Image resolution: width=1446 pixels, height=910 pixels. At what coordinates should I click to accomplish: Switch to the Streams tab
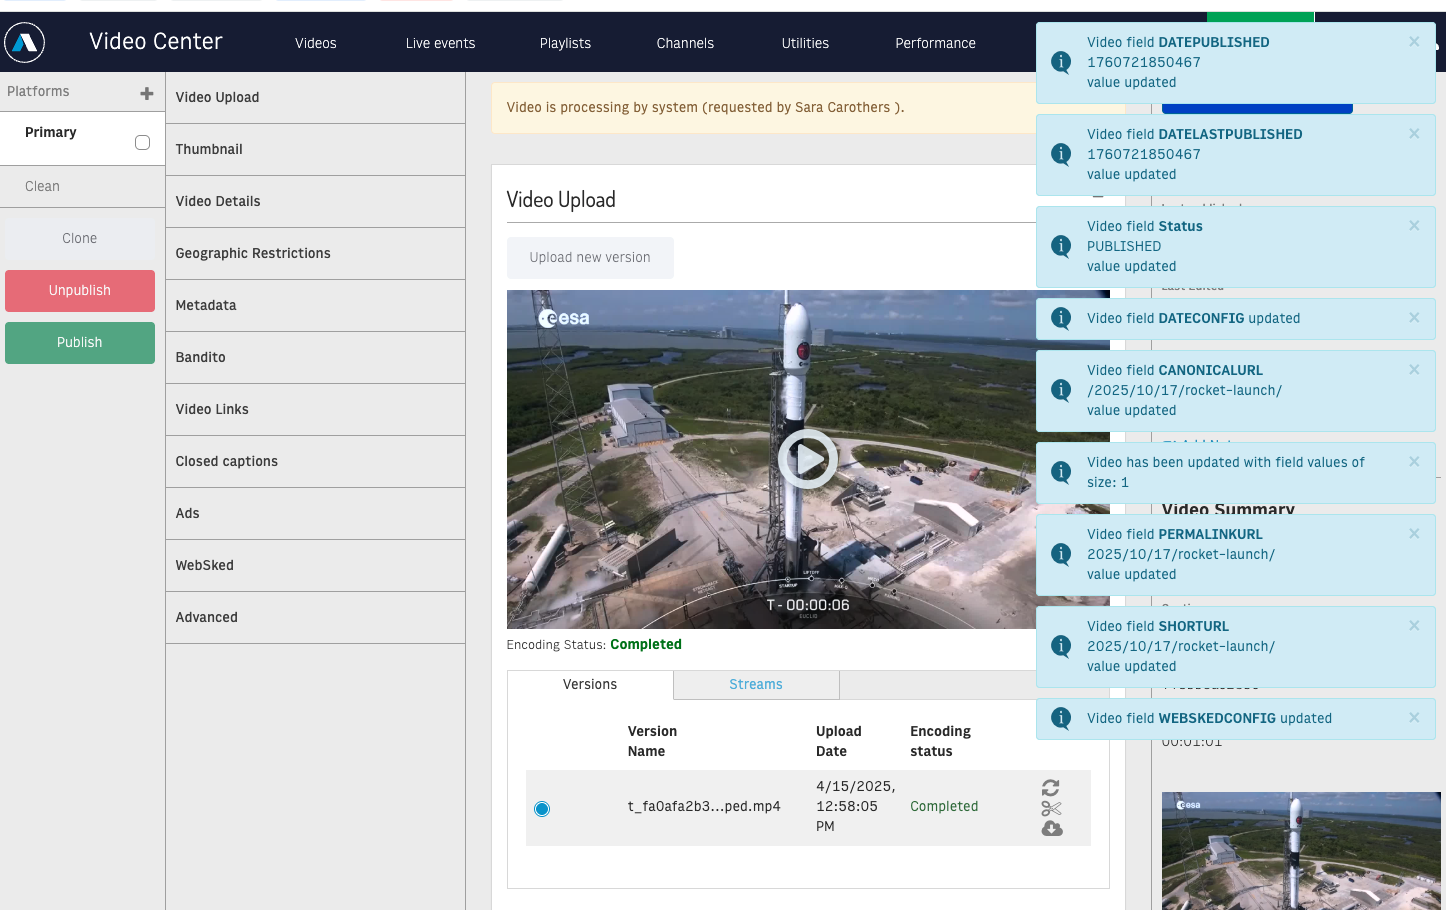[756, 685]
